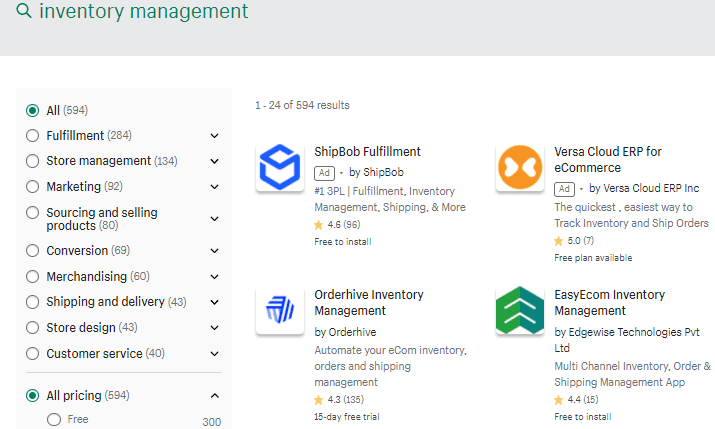This screenshot has height=429, width=715.
Task: Open Orderhive Inventory Management title link
Action: [368, 303]
